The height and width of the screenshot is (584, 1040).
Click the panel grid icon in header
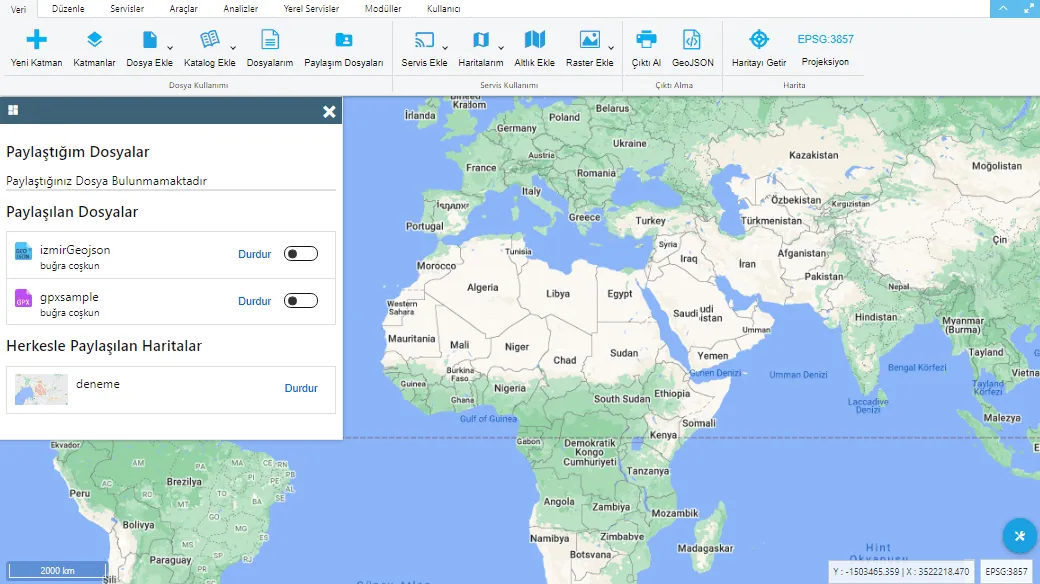pyautogui.click(x=13, y=110)
